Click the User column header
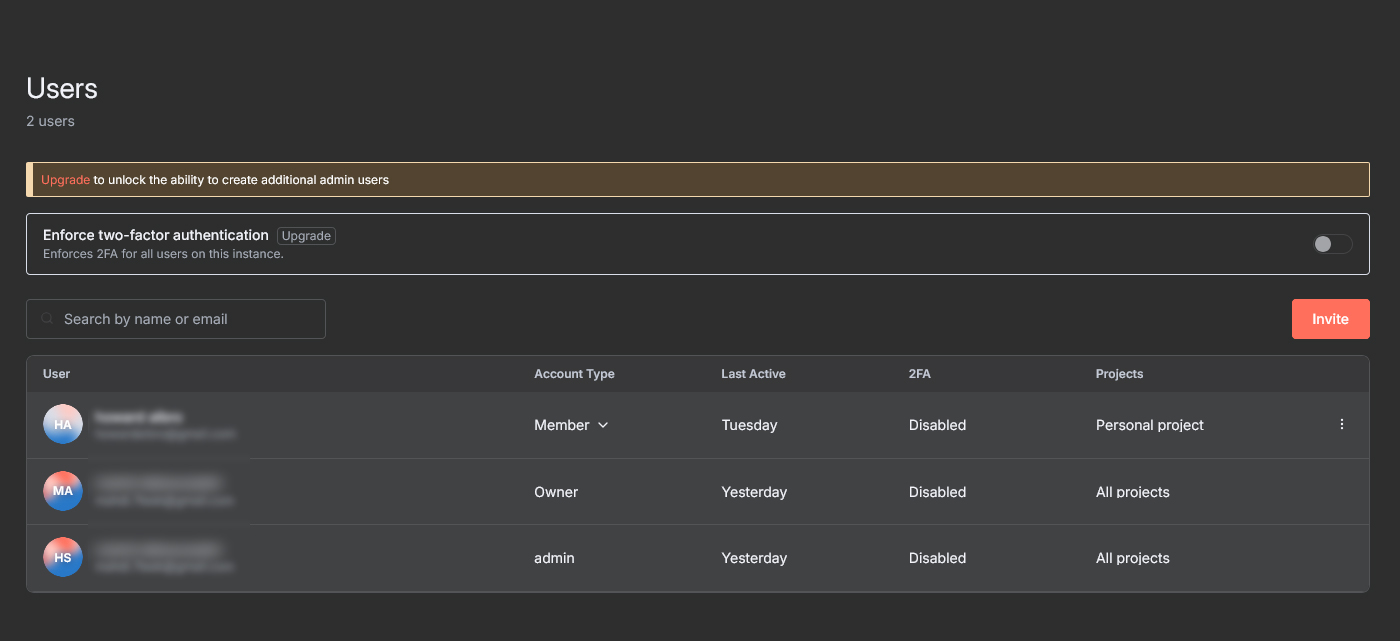The height and width of the screenshot is (641, 1400). tap(57, 374)
